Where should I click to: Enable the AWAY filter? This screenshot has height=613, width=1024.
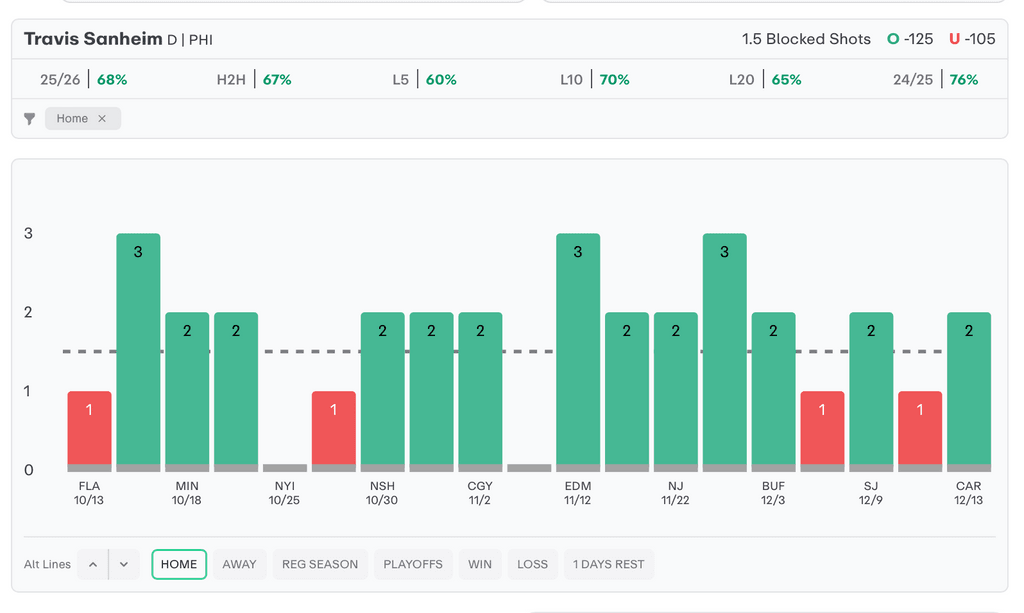[x=239, y=564]
